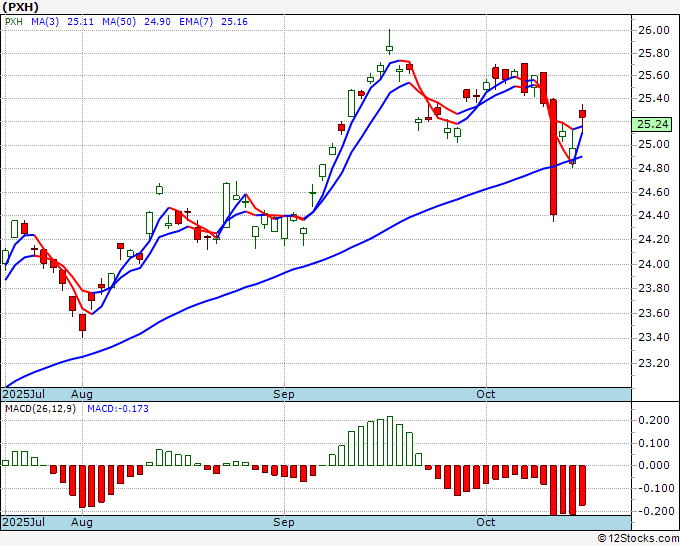The height and width of the screenshot is (546, 680).
Task: Click Oct on the price chart axis
Action: click(x=486, y=394)
